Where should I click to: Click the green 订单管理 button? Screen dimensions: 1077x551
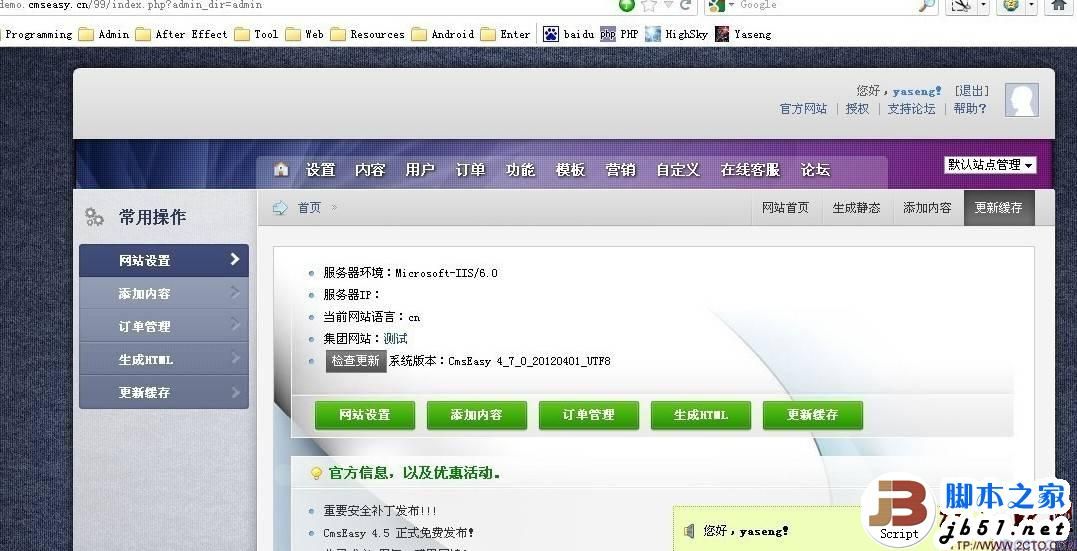click(x=589, y=415)
